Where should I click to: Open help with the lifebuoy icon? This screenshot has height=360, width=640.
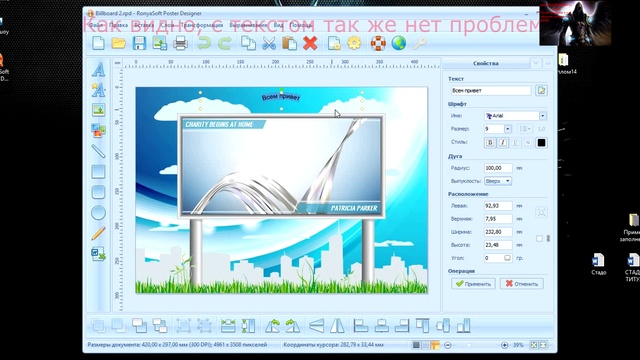[378, 43]
